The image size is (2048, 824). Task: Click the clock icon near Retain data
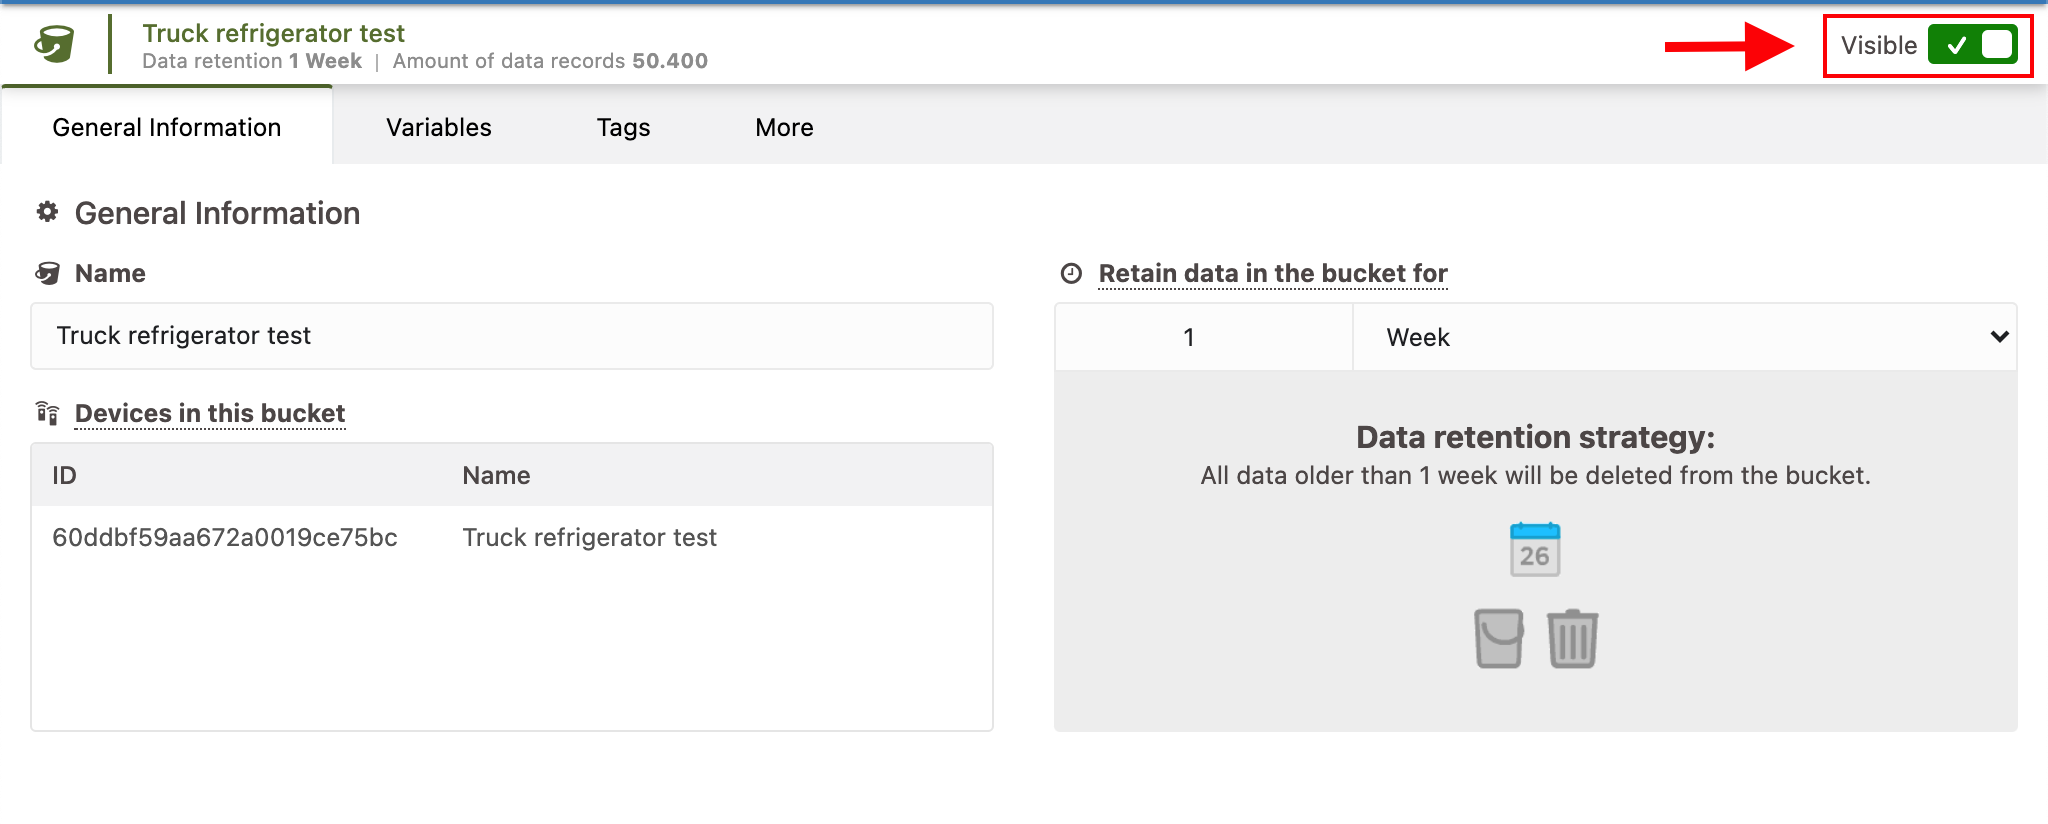coord(1071,273)
